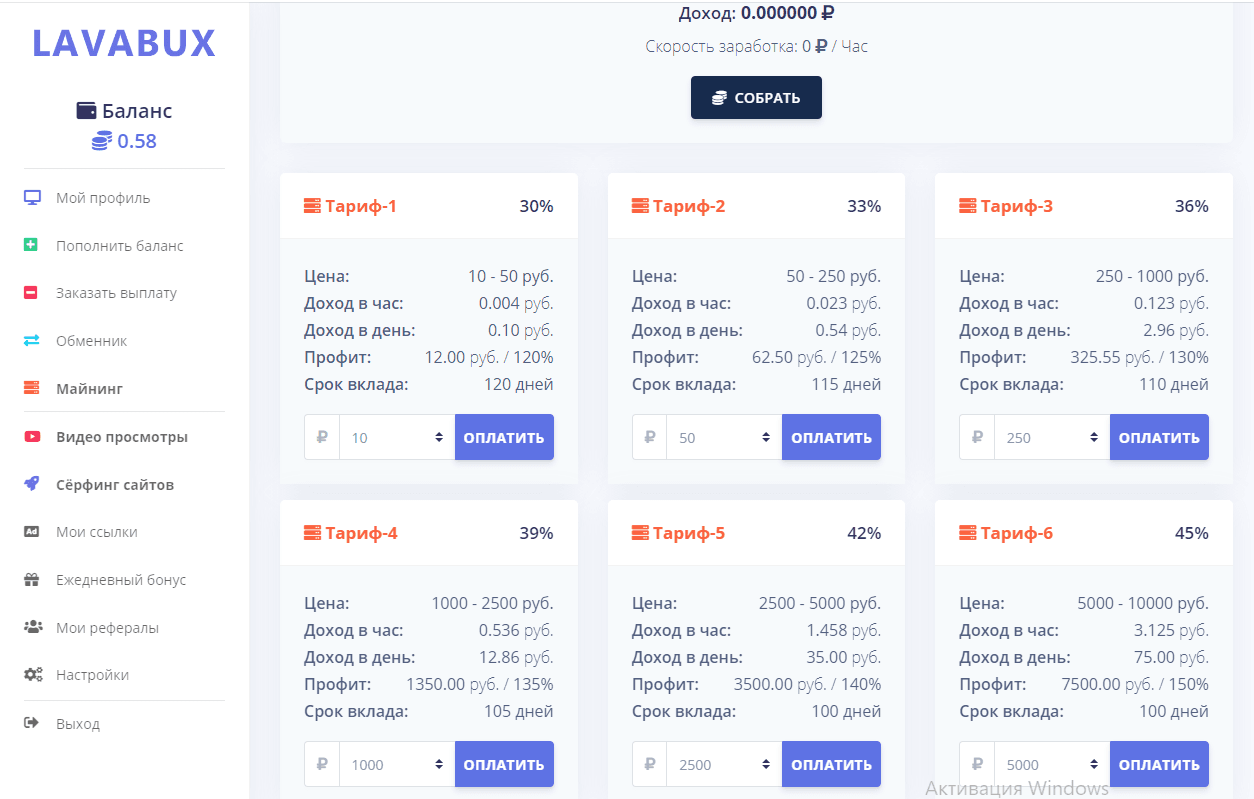Click the gift icon for Ежедневный бонус
The height and width of the screenshot is (799, 1254).
(x=32, y=580)
